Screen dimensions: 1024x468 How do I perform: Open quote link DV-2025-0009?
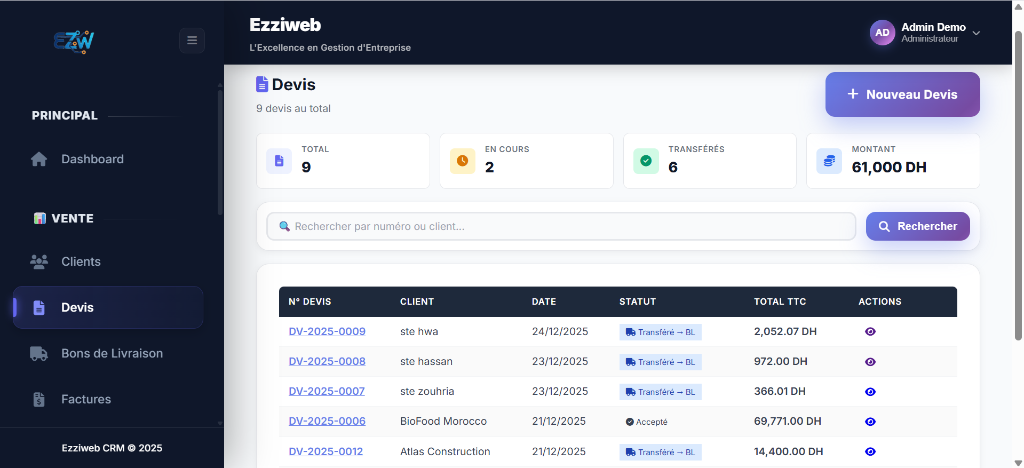[327, 332]
